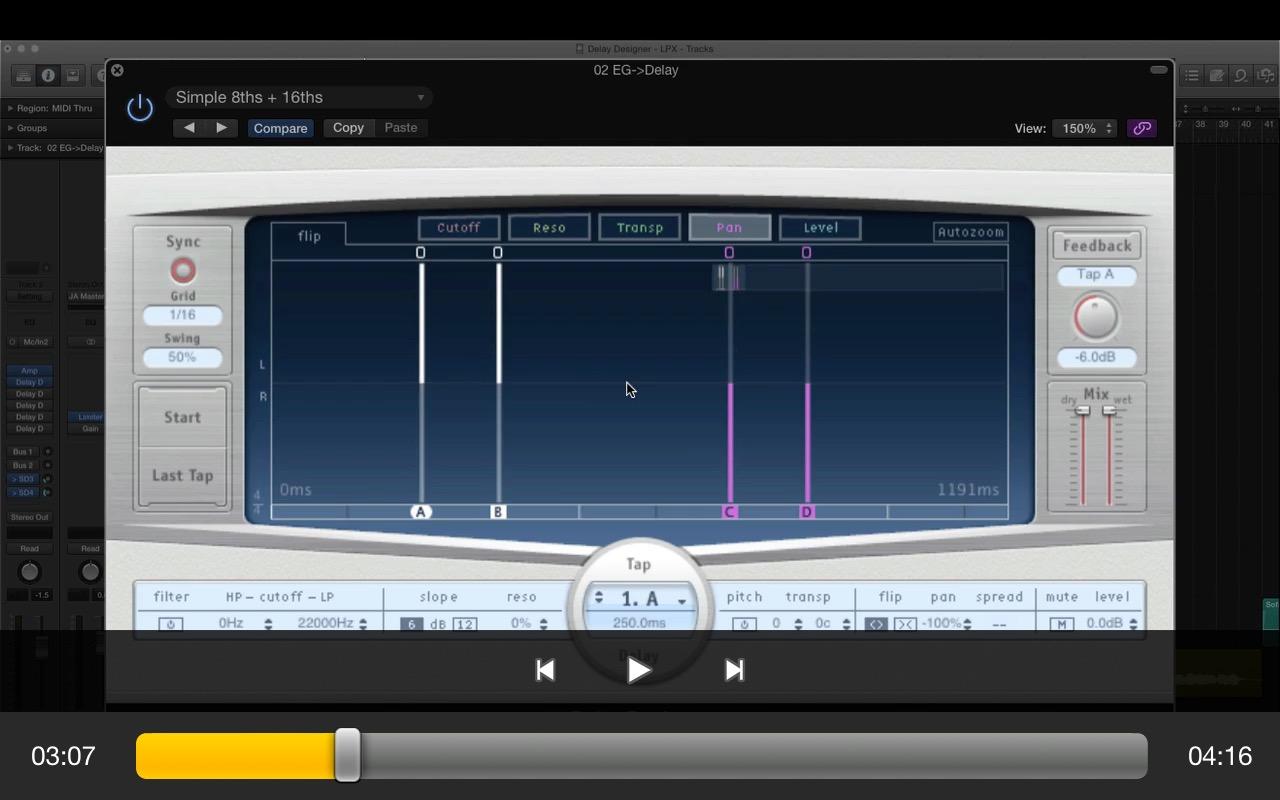Screen dimensions: 1280x800
Task: Switch to the Pan view tab
Action: 730,227
